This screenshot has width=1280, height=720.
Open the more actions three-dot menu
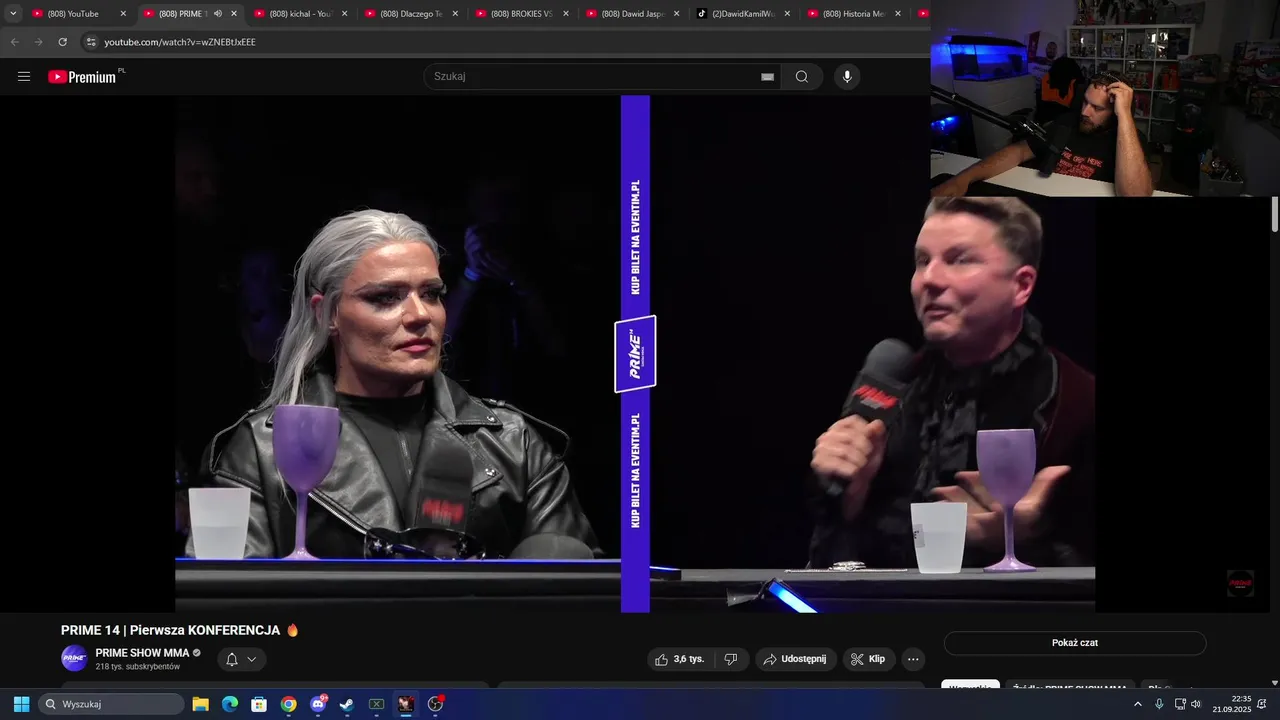coord(912,659)
